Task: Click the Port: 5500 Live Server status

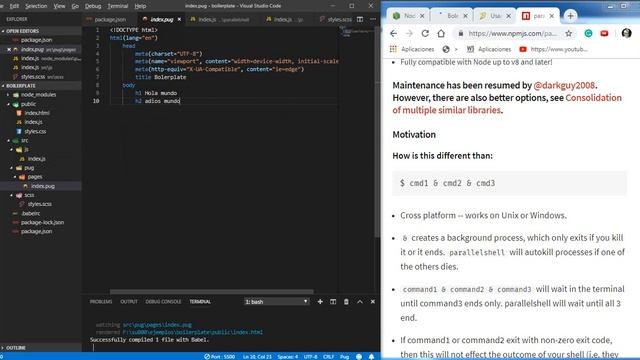Action: click(x=220, y=356)
